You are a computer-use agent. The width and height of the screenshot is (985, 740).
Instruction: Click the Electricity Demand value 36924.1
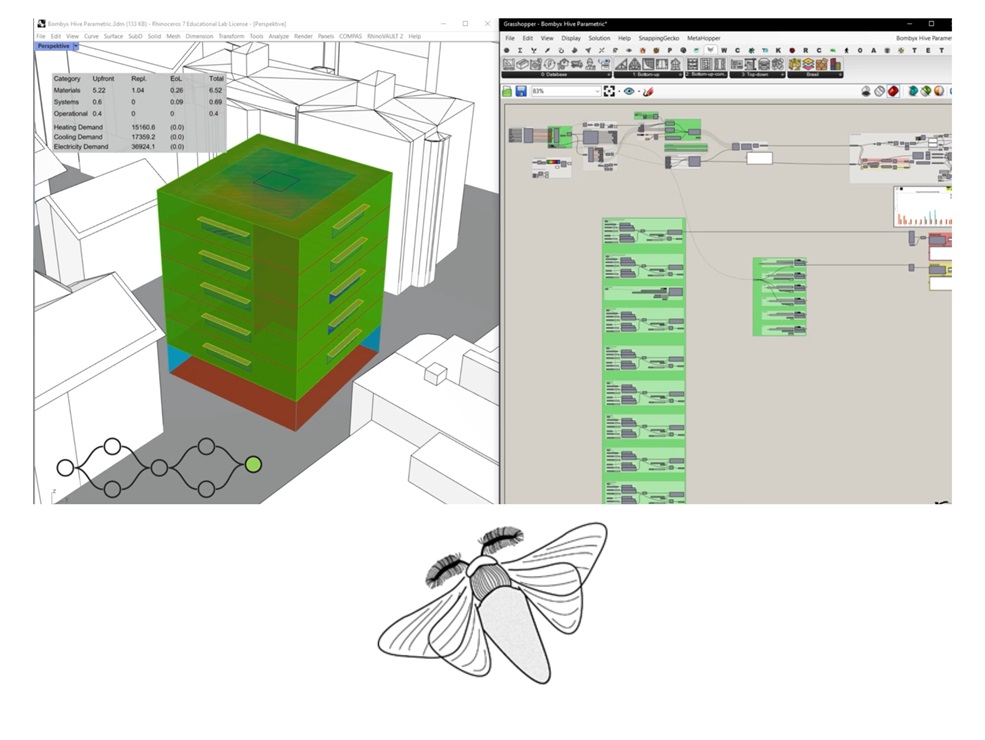(143, 146)
